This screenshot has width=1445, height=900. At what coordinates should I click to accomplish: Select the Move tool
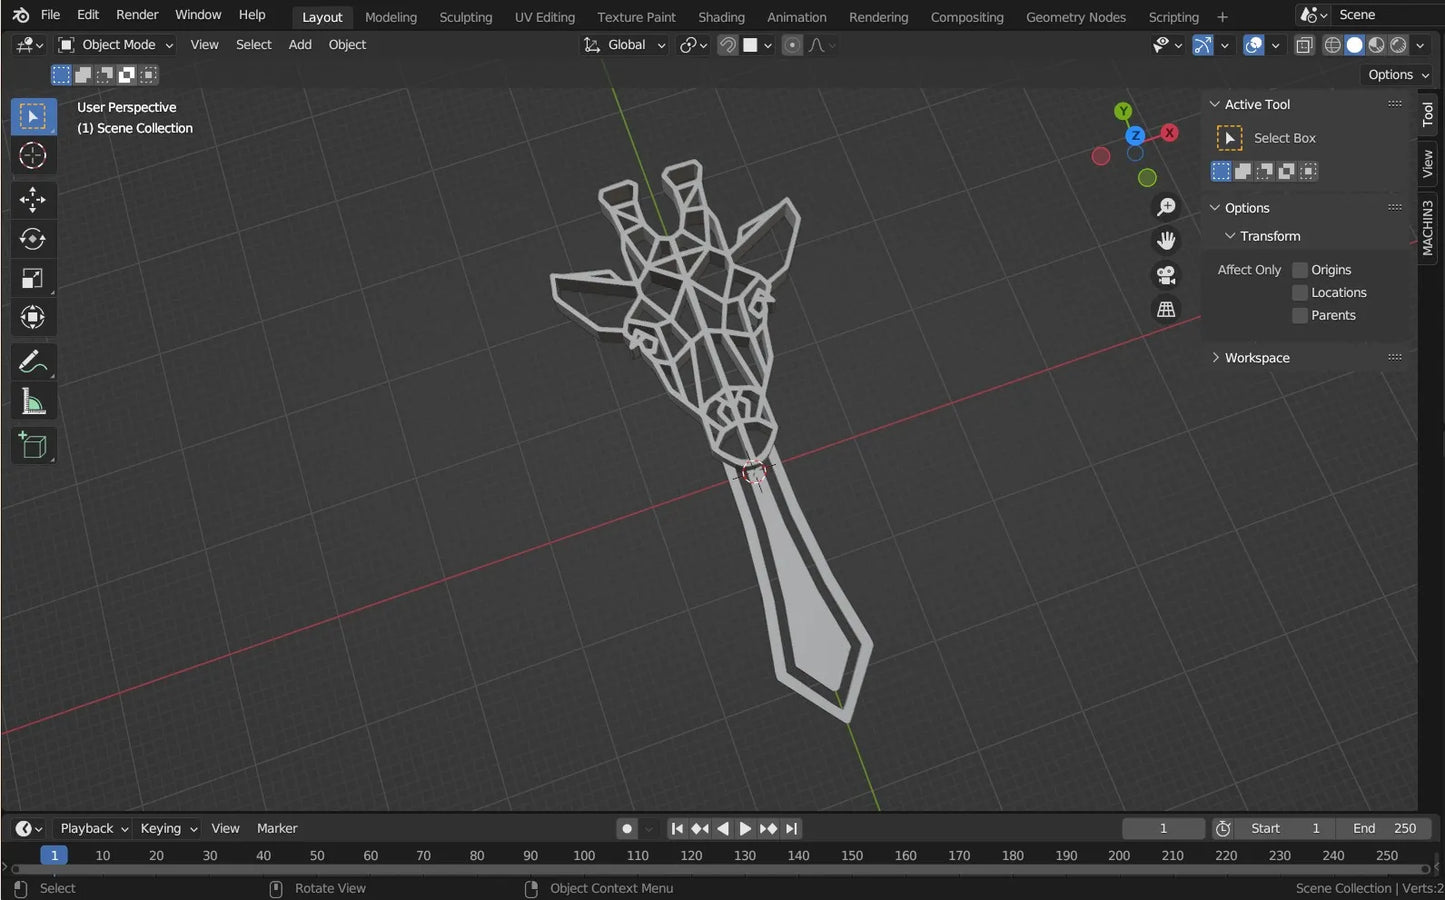pos(33,200)
